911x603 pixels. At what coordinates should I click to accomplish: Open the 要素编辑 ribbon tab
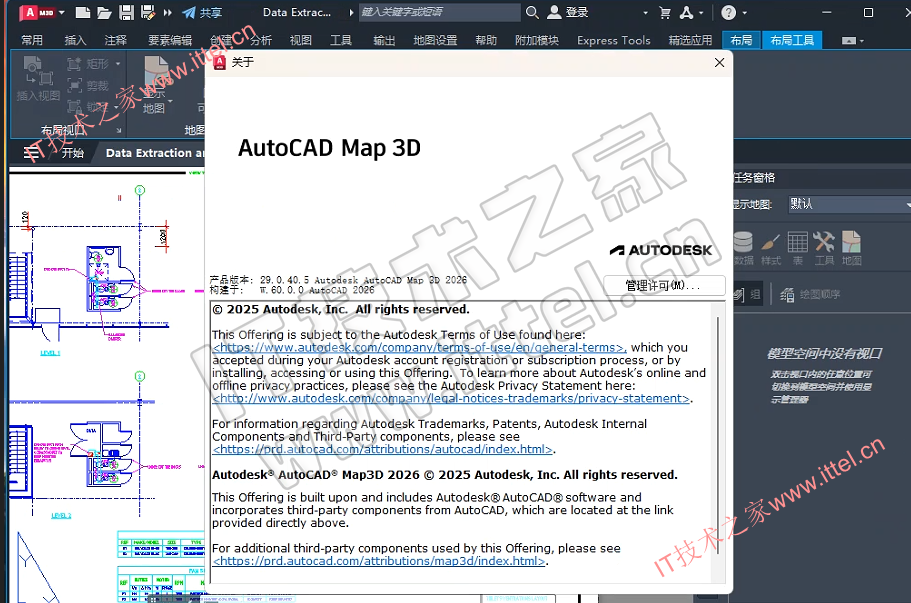[x=170, y=40]
